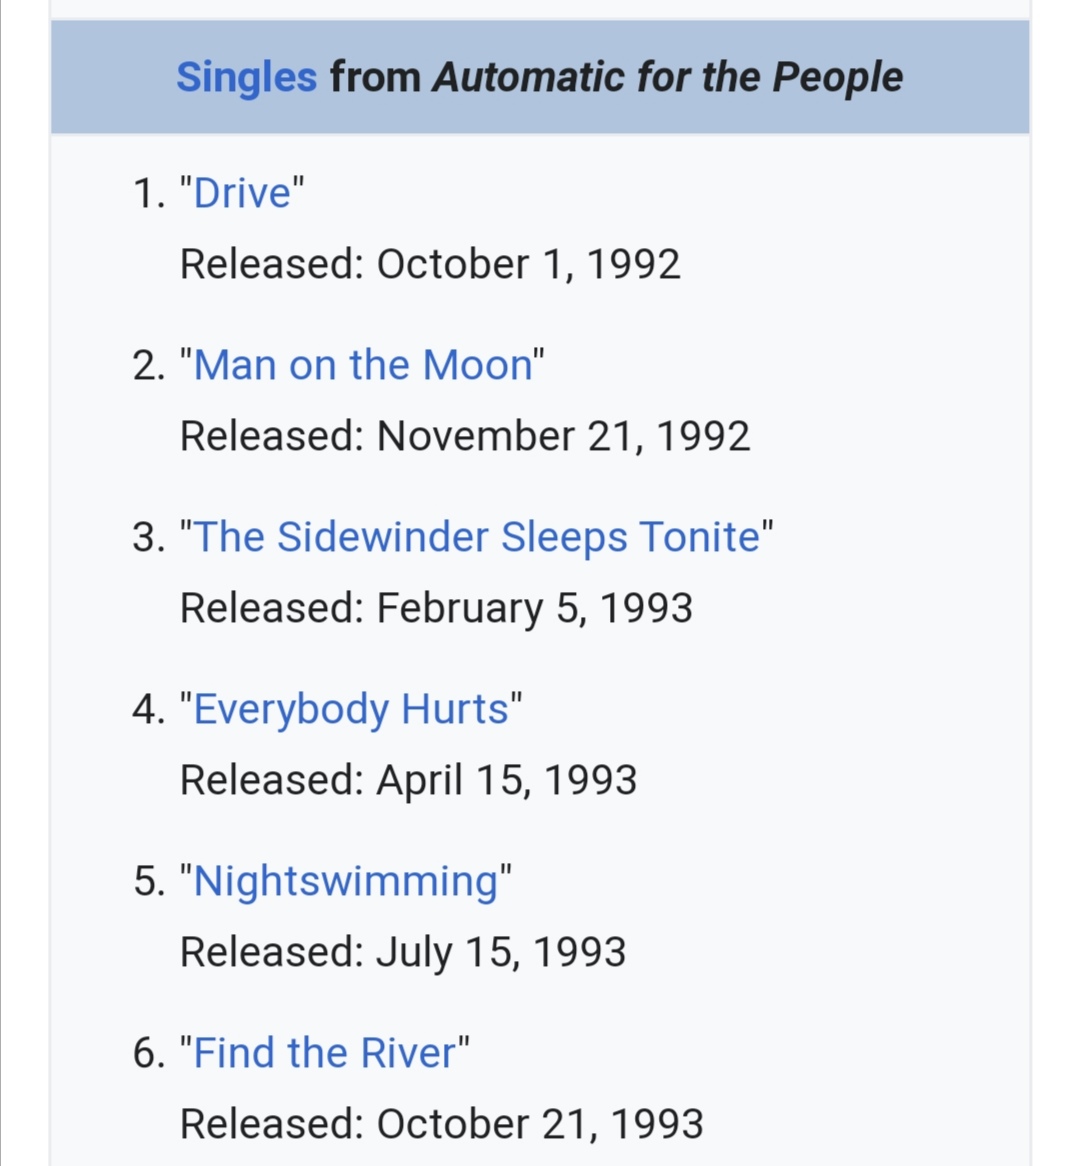Click list number 3 beside Sidewinder title
The width and height of the screenshot is (1074, 1166).
tap(149, 538)
